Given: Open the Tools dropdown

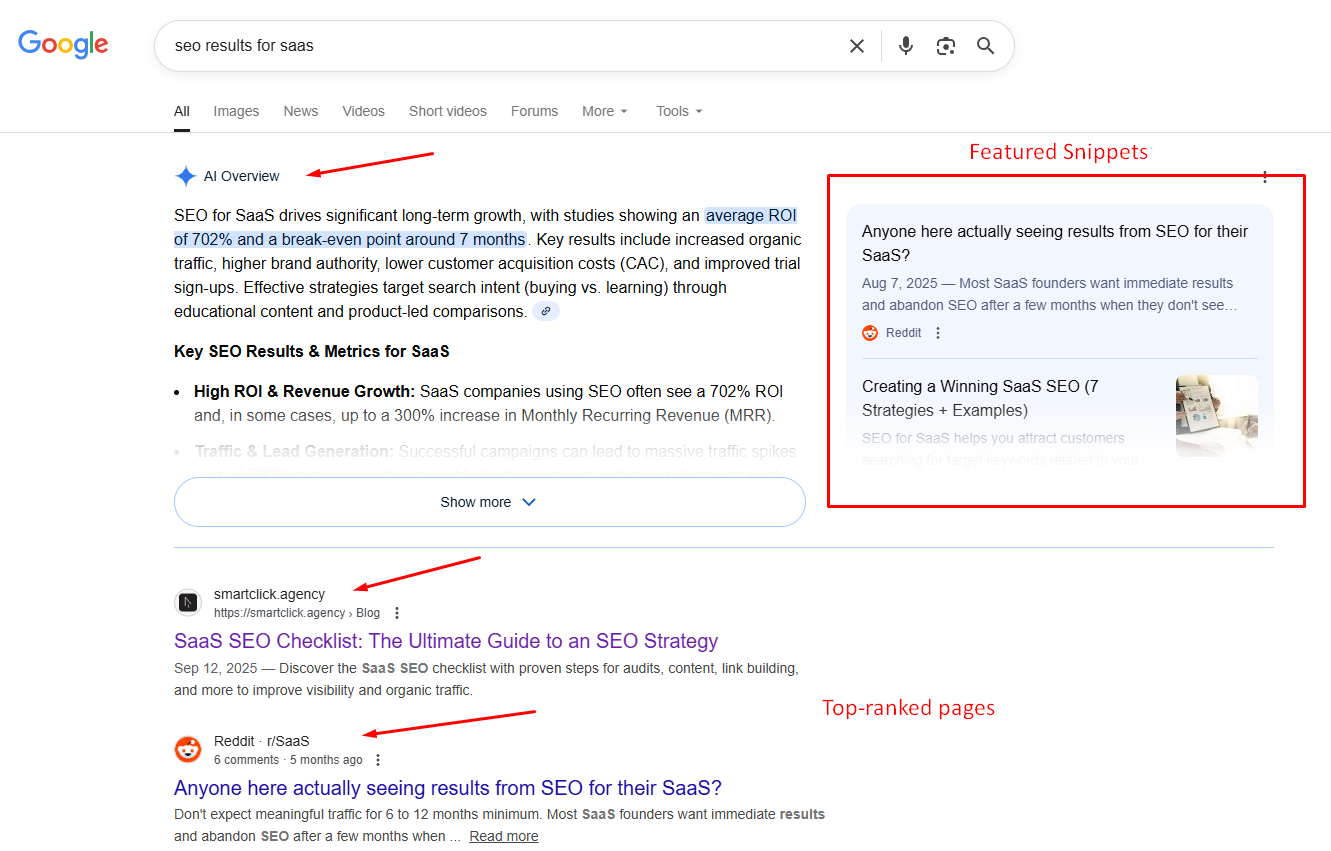Looking at the screenshot, I should tap(678, 111).
